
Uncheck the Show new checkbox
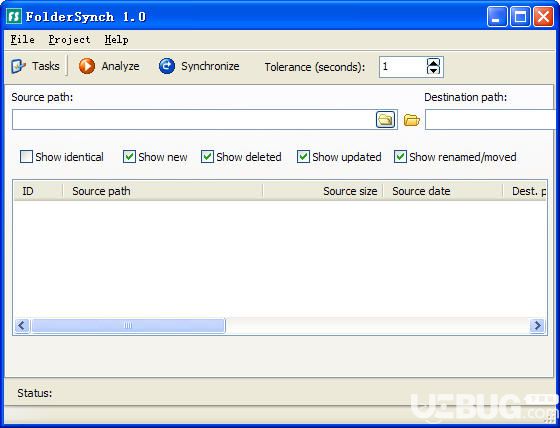point(129,156)
